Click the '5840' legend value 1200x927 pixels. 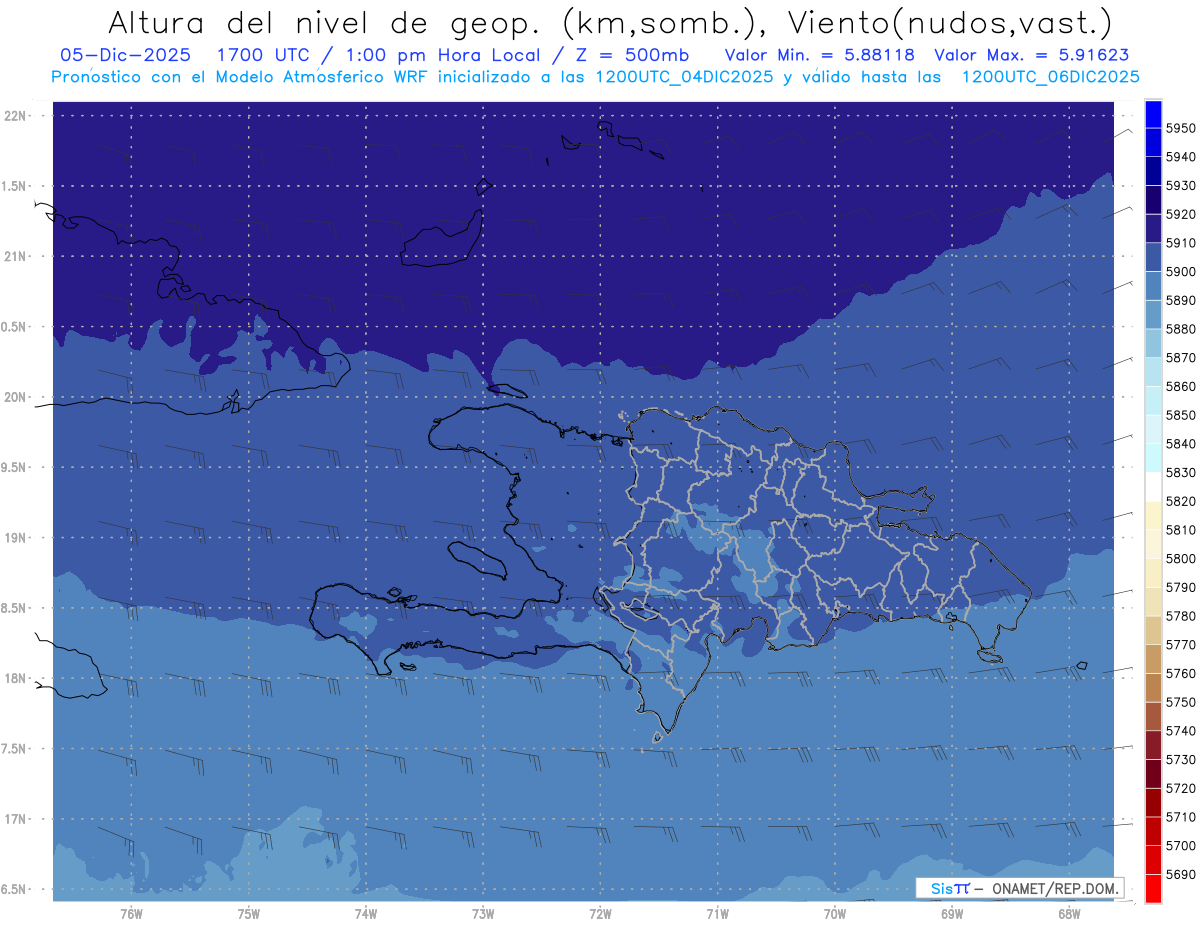[x=1180, y=443]
